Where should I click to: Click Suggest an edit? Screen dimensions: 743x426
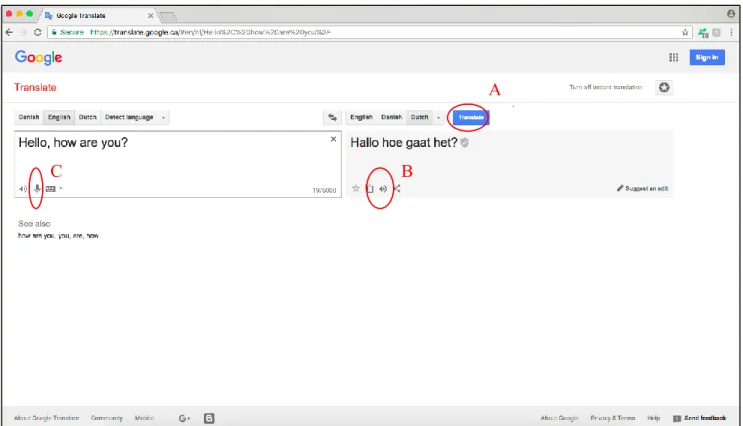point(643,188)
